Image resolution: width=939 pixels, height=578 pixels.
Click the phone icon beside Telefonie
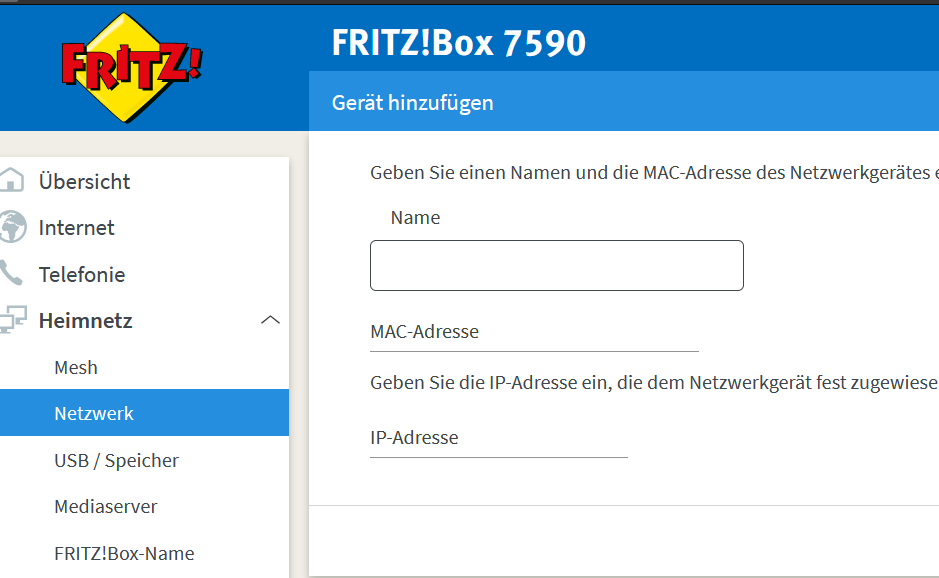point(11,273)
